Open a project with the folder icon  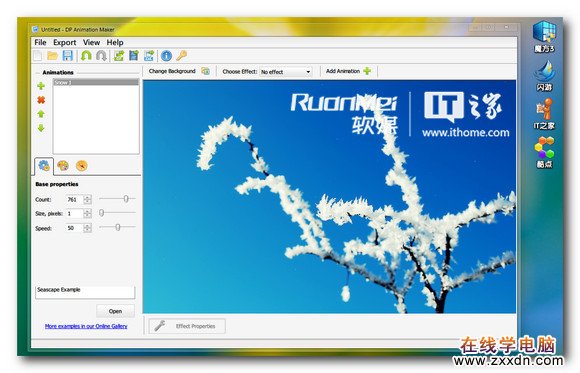point(53,56)
